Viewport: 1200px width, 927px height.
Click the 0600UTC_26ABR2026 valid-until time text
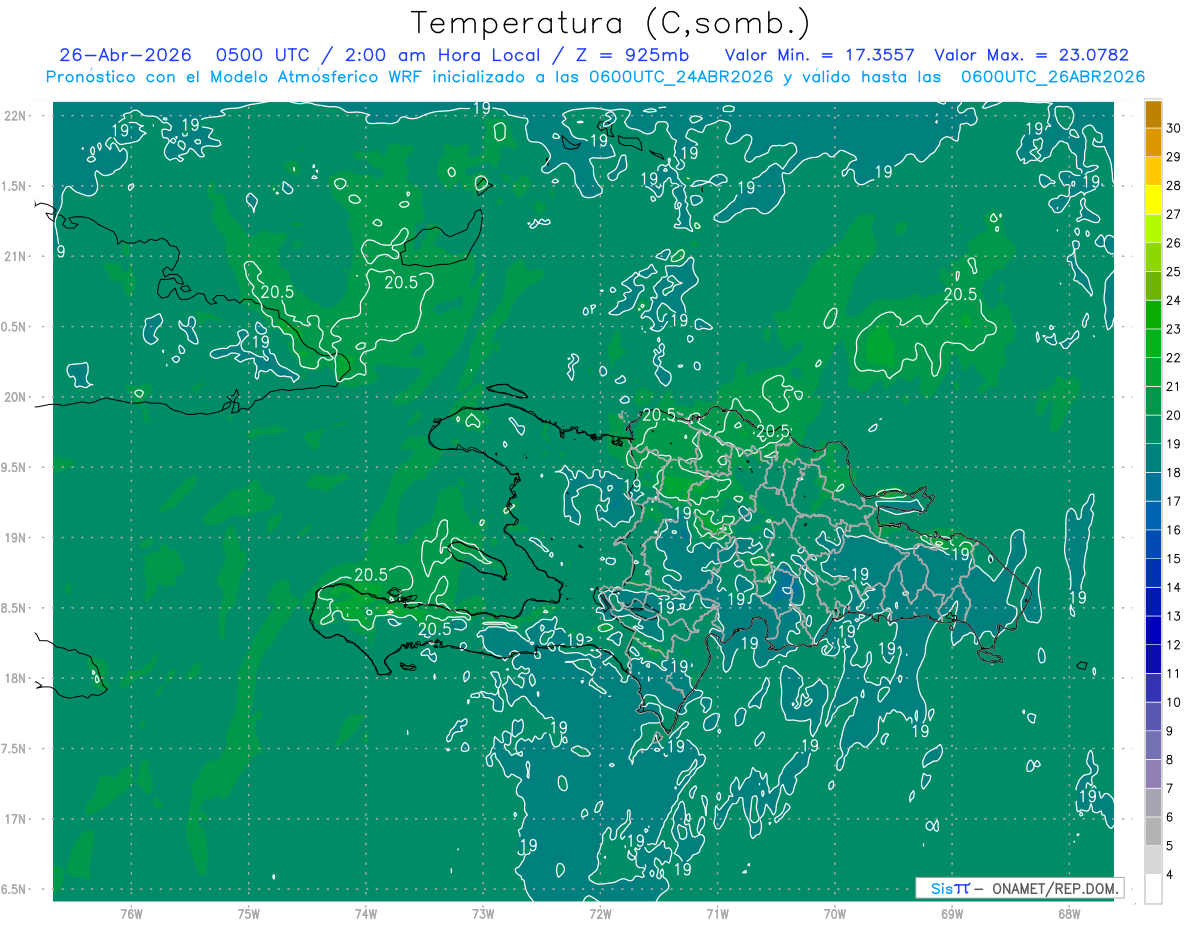(x=1053, y=76)
